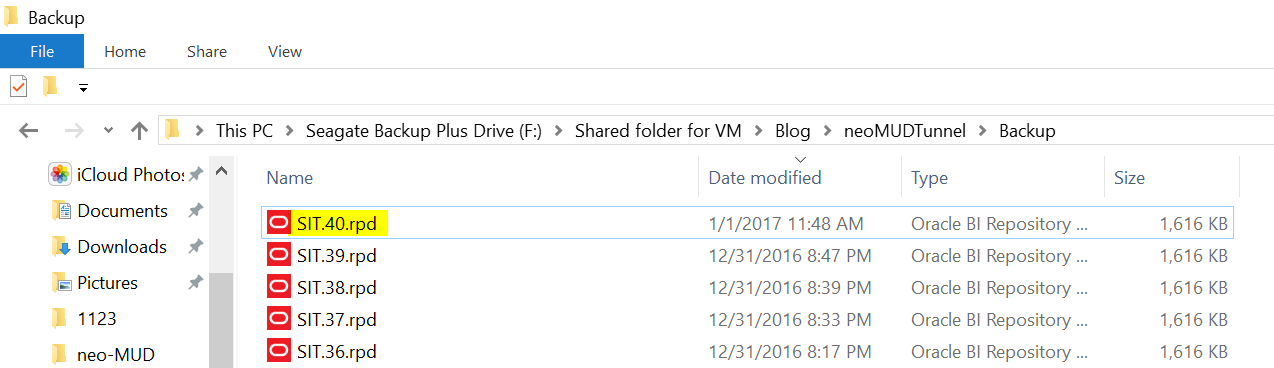Image resolution: width=1274 pixels, height=368 pixels.
Task: Go up one level with the up arrow
Action: (140, 130)
